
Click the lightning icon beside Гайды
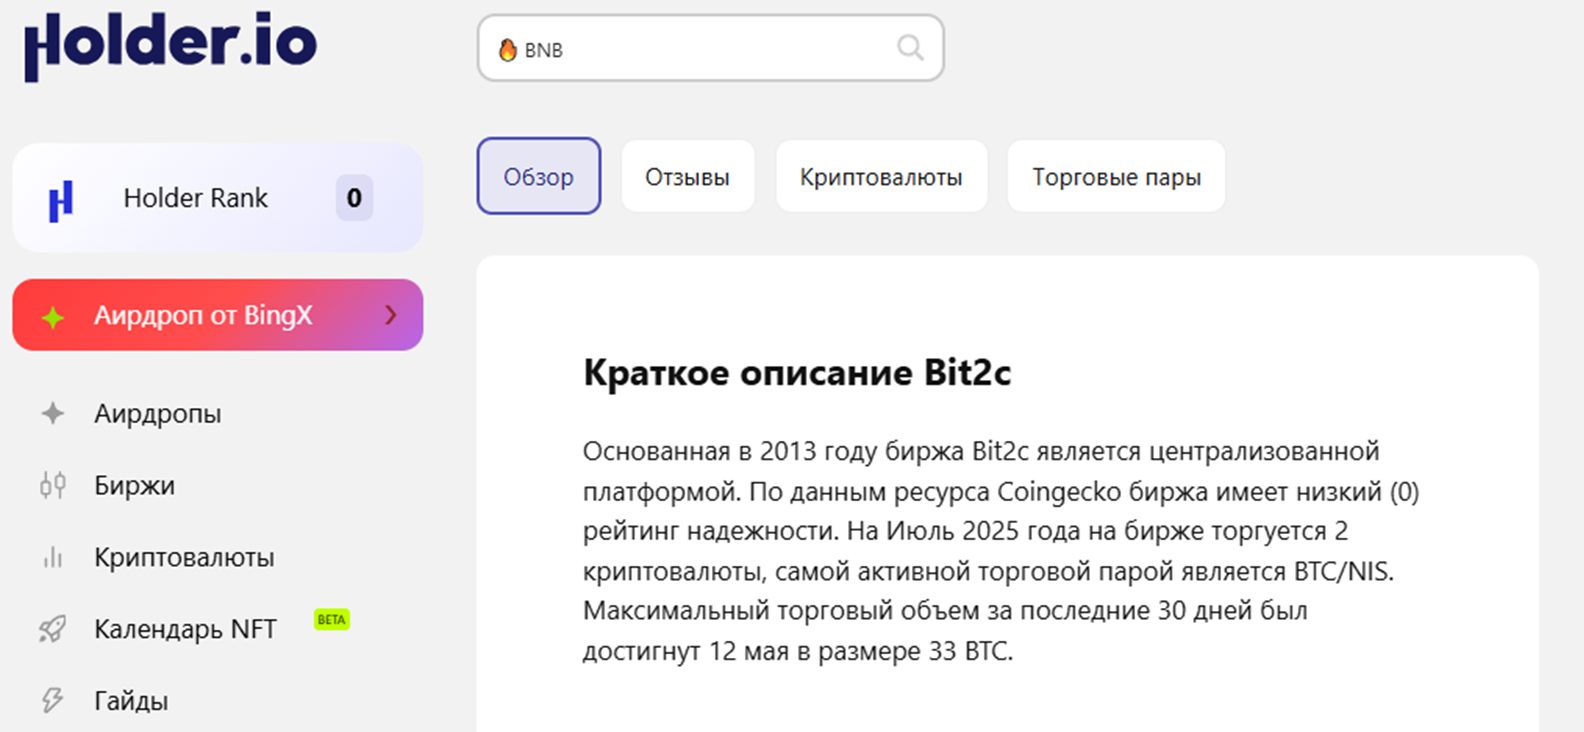pos(53,700)
